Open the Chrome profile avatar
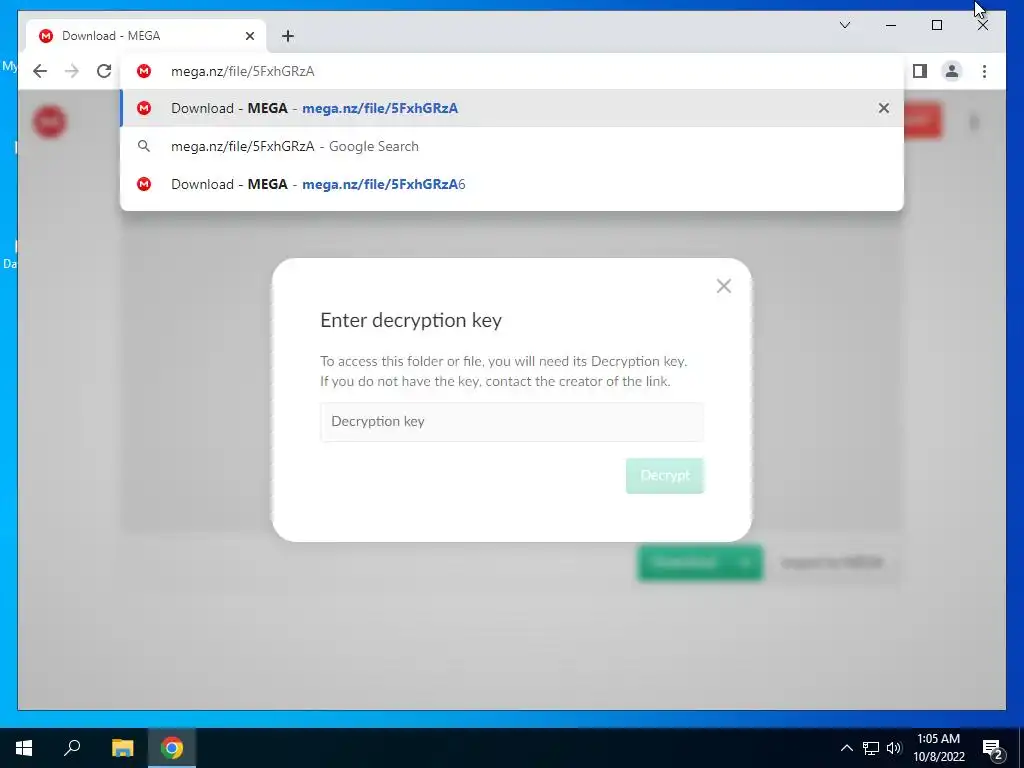The width and height of the screenshot is (1024, 768). tap(952, 71)
